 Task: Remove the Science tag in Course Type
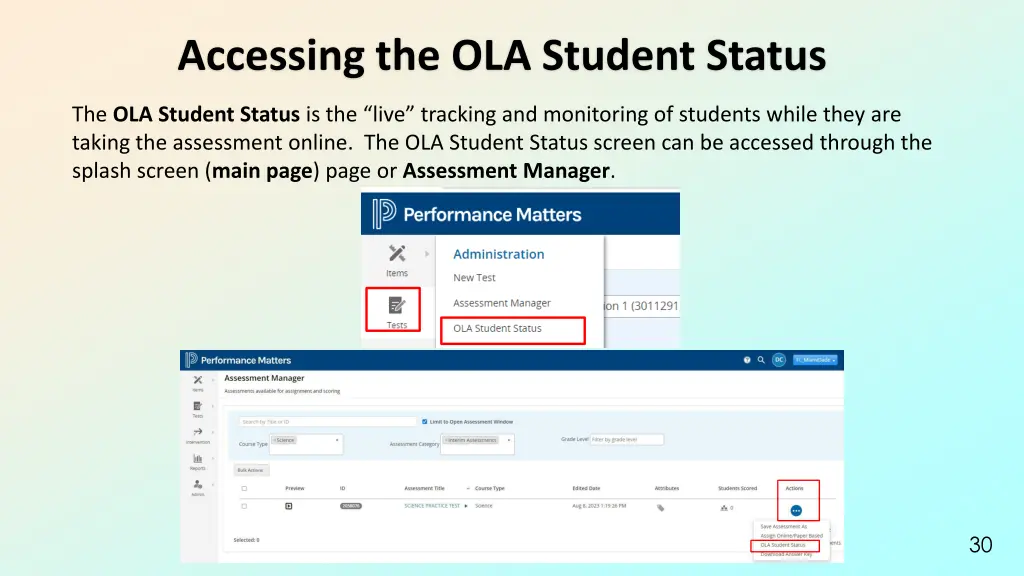coord(274,440)
